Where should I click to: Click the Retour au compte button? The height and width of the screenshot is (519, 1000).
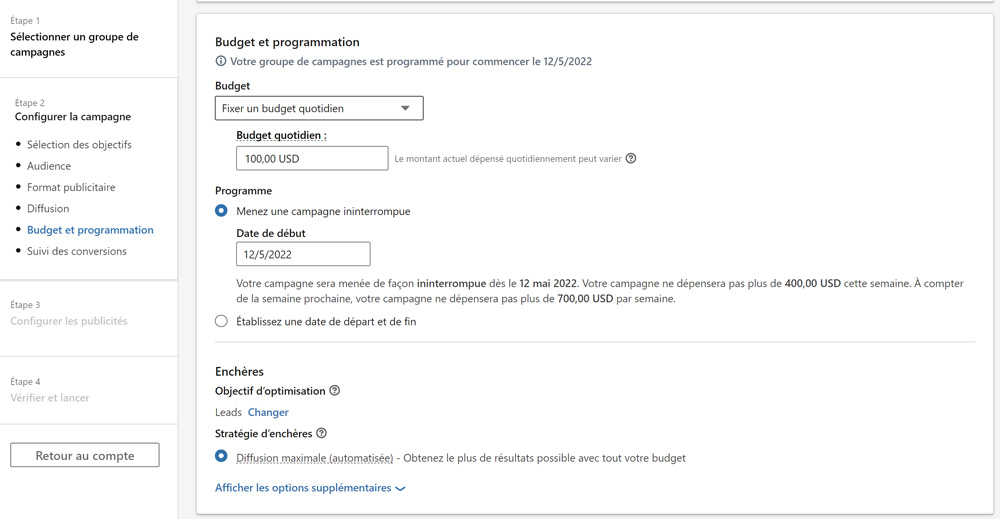tap(85, 455)
